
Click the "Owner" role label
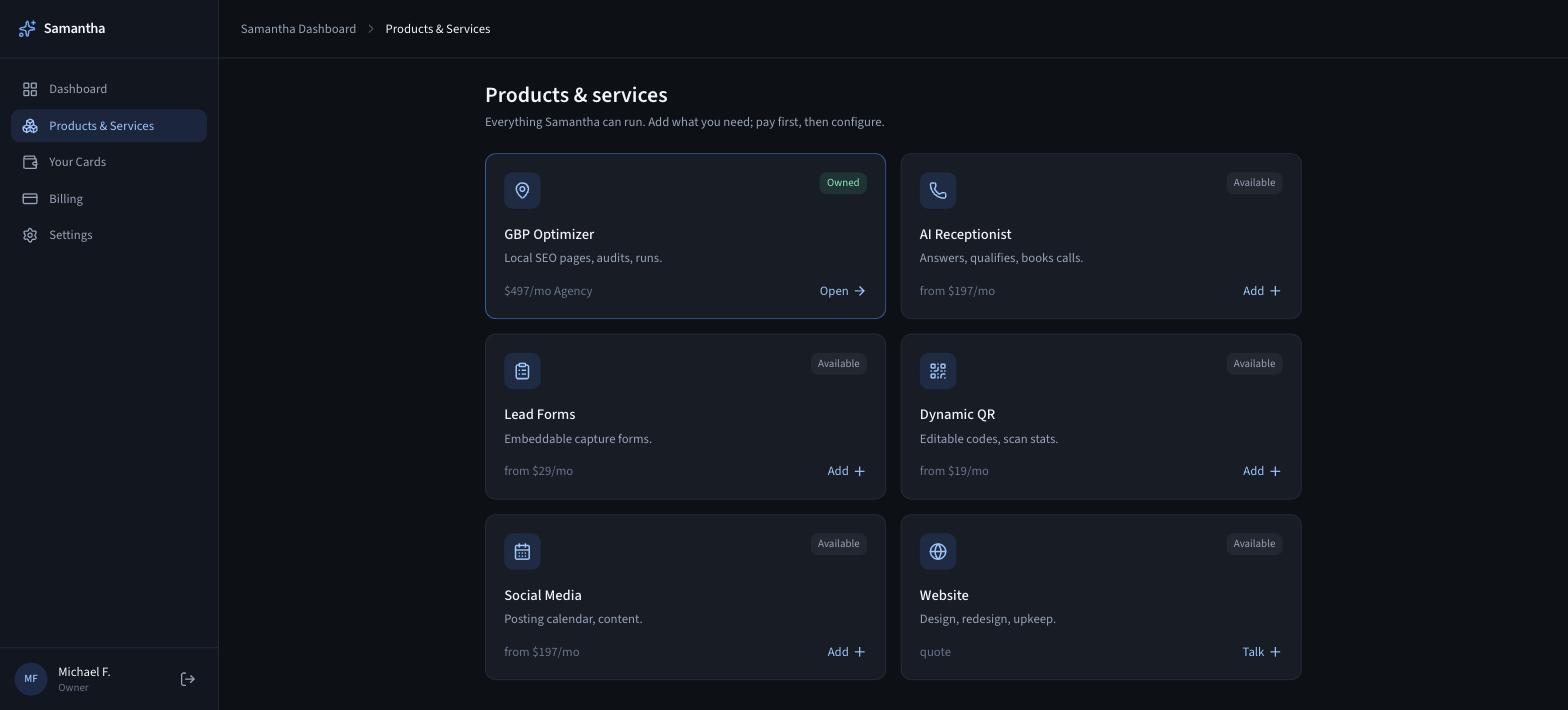73,688
